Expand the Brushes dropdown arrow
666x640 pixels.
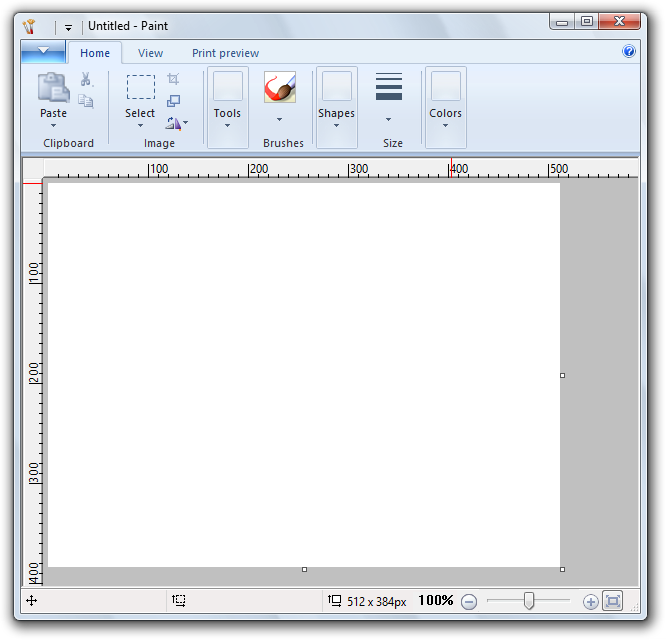[279, 119]
